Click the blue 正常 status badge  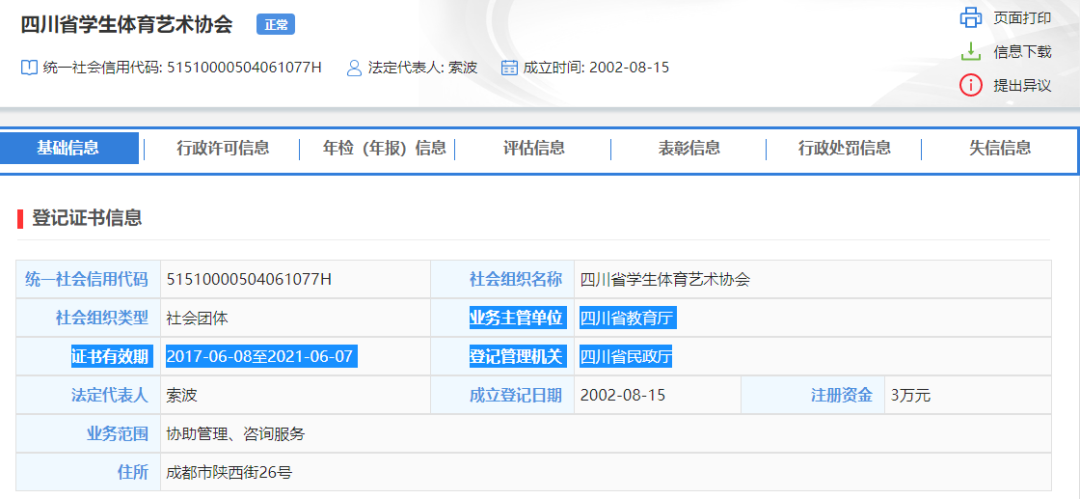tap(276, 25)
